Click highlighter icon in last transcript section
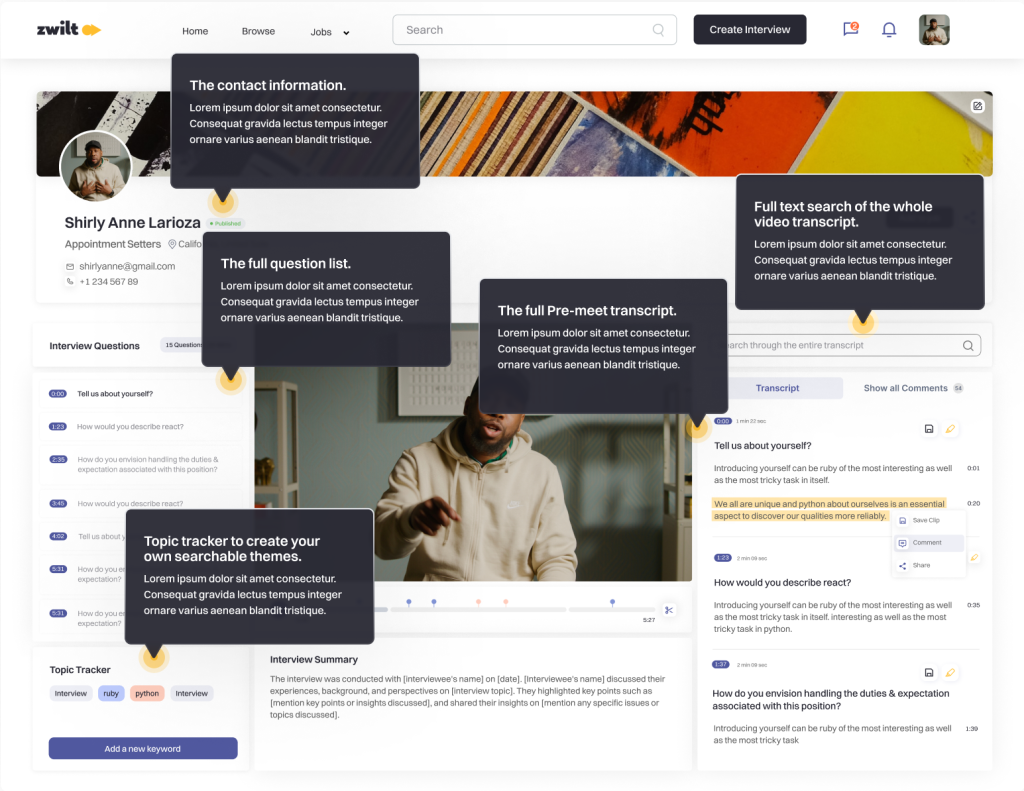This screenshot has width=1024, height=791. [x=950, y=673]
